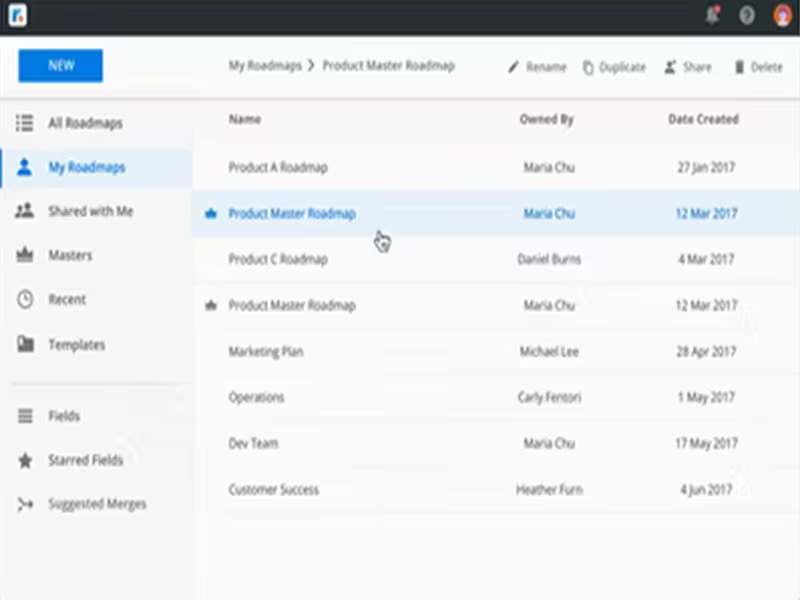Click the Starred Fields star icon
The image size is (800, 600).
[25, 460]
